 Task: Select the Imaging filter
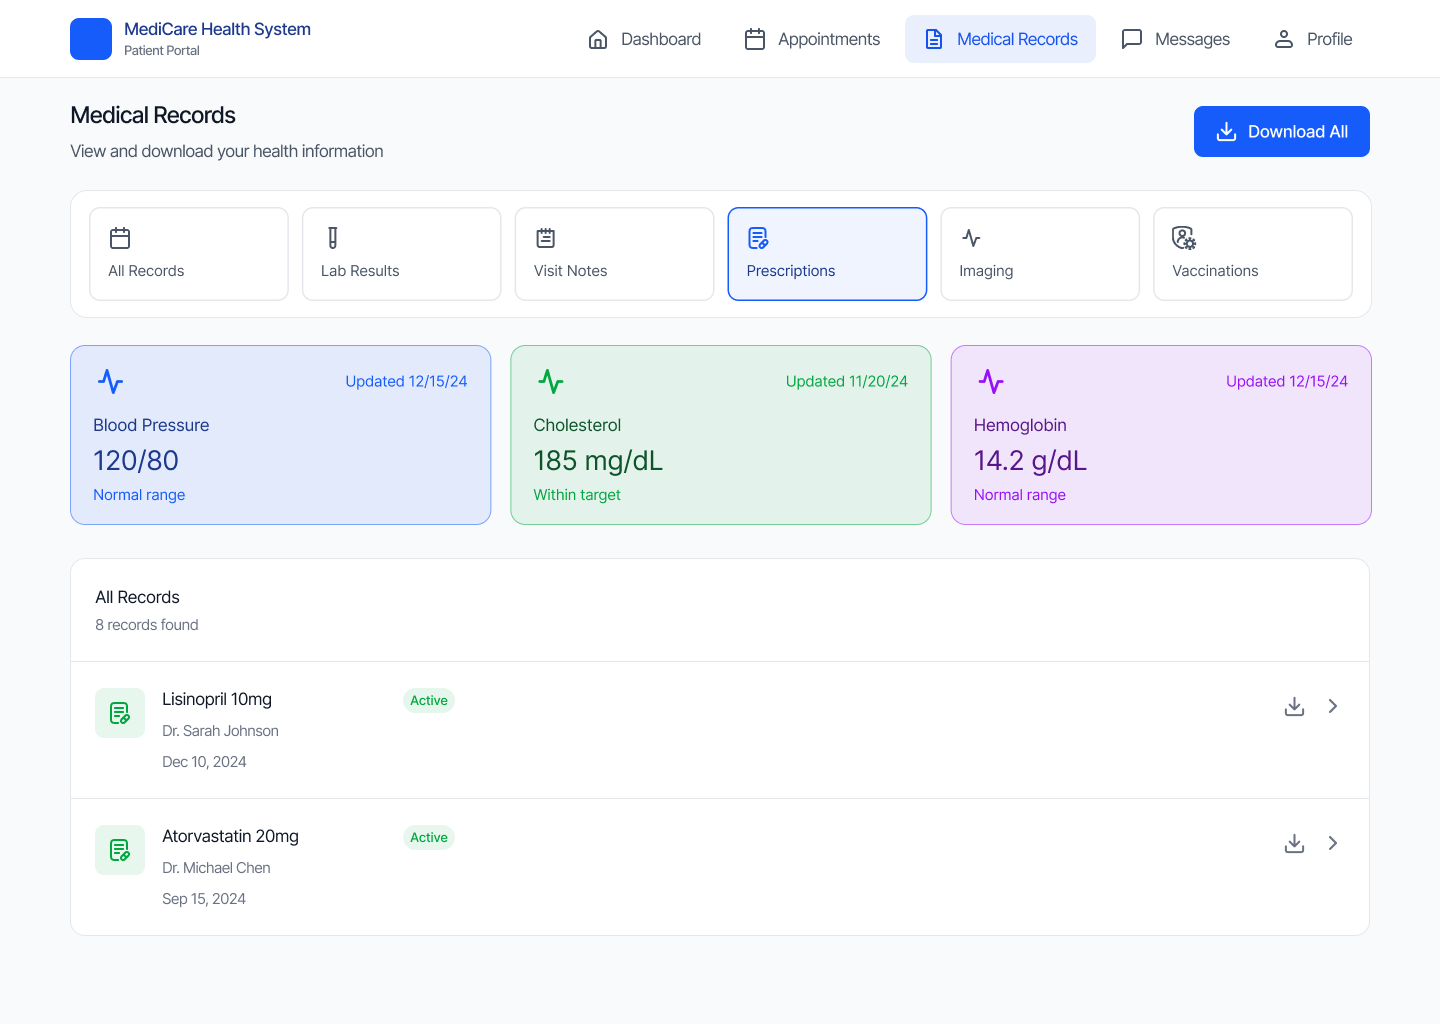pos(1039,254)
